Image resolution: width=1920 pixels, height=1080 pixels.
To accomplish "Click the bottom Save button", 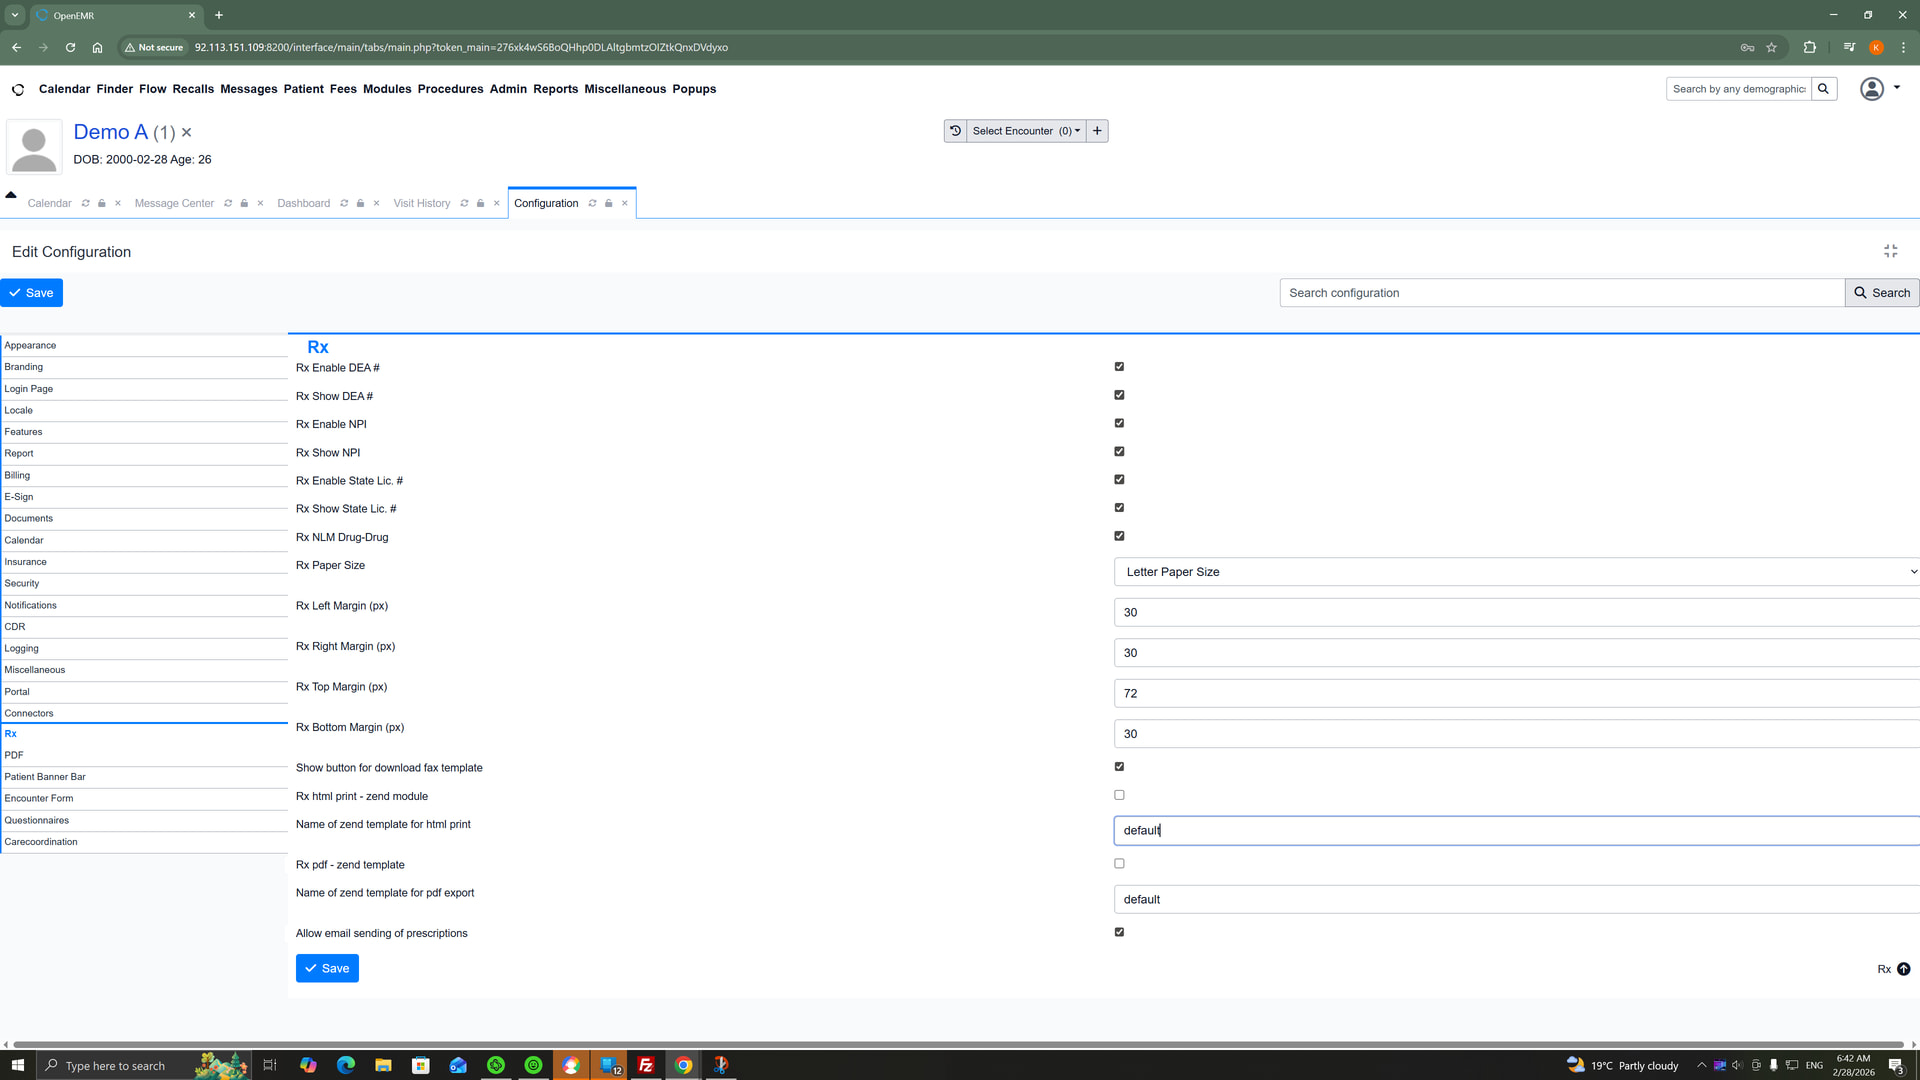I will point(327,968).
